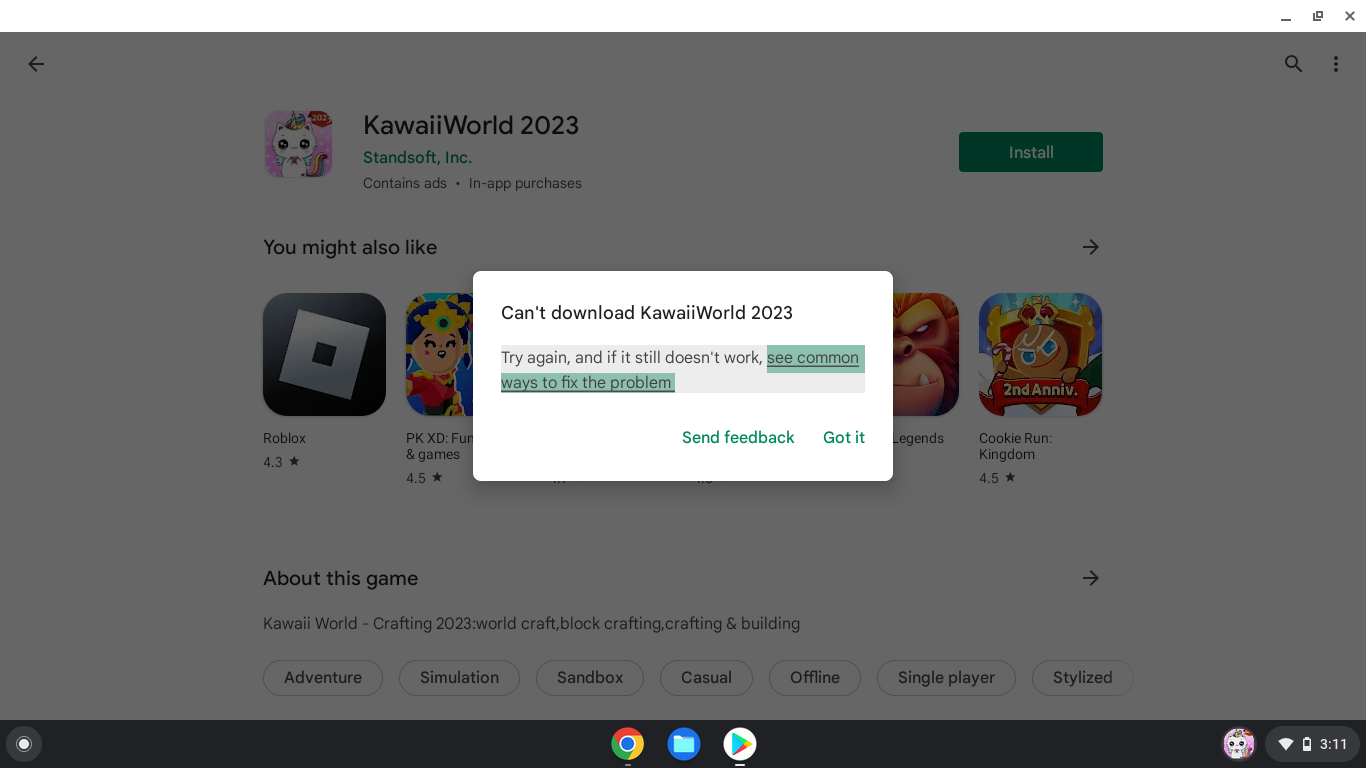Click the Legends game thumbnail
This screenshot has height=768, width=1366.
coord(925,354)
